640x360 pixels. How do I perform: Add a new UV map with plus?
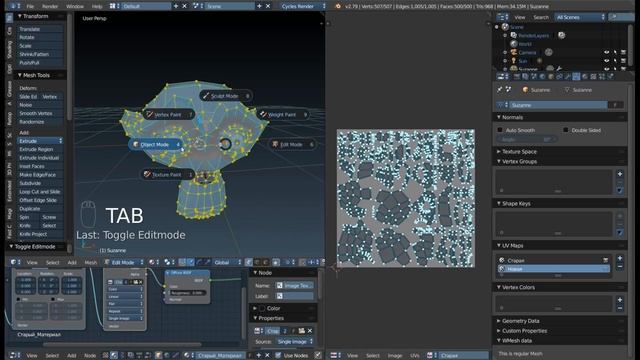(x=620, y=258)
